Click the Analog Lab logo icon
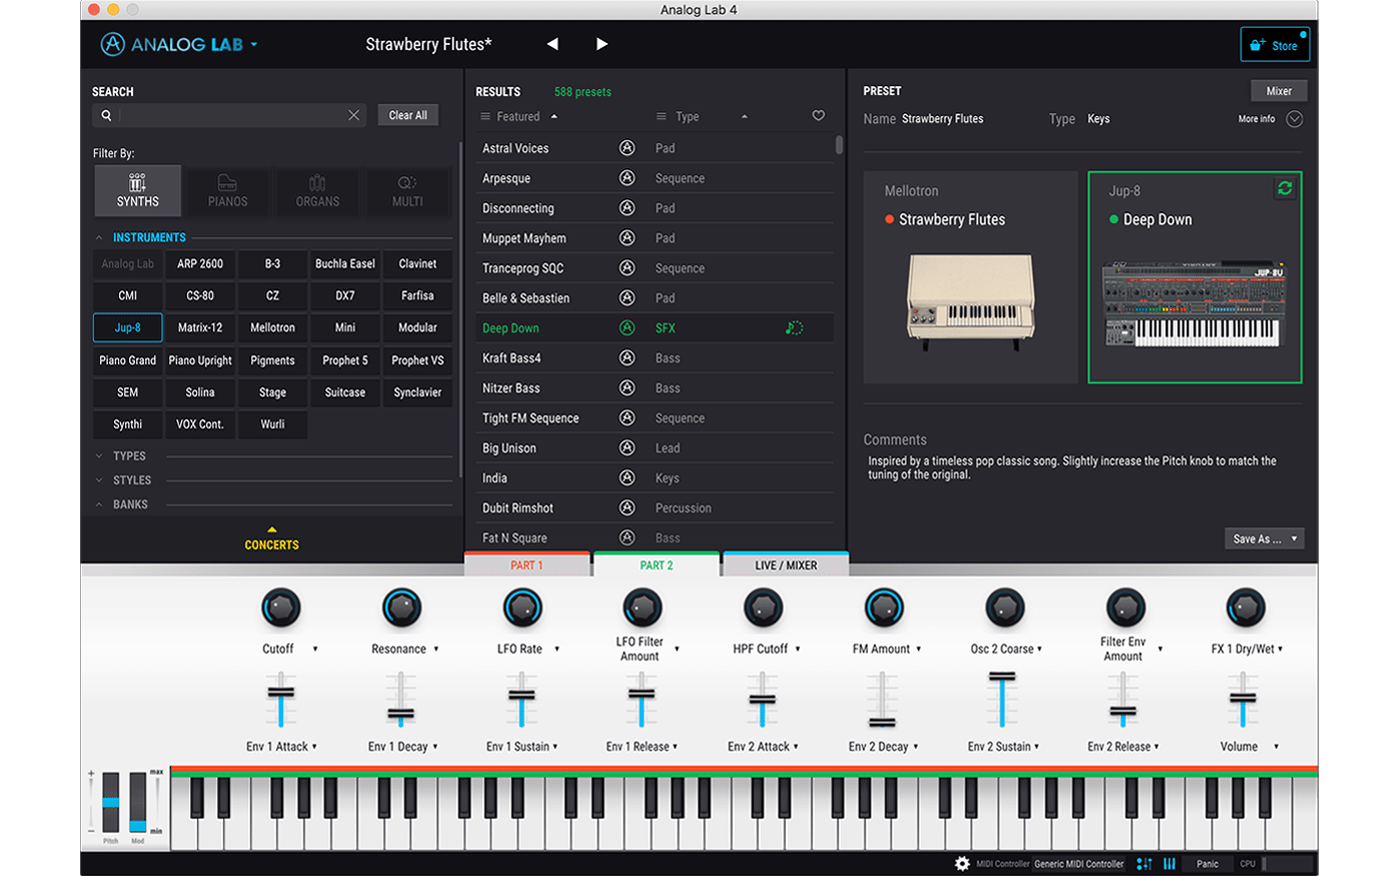The image size is (1400, 876). [x=113, y=44]
